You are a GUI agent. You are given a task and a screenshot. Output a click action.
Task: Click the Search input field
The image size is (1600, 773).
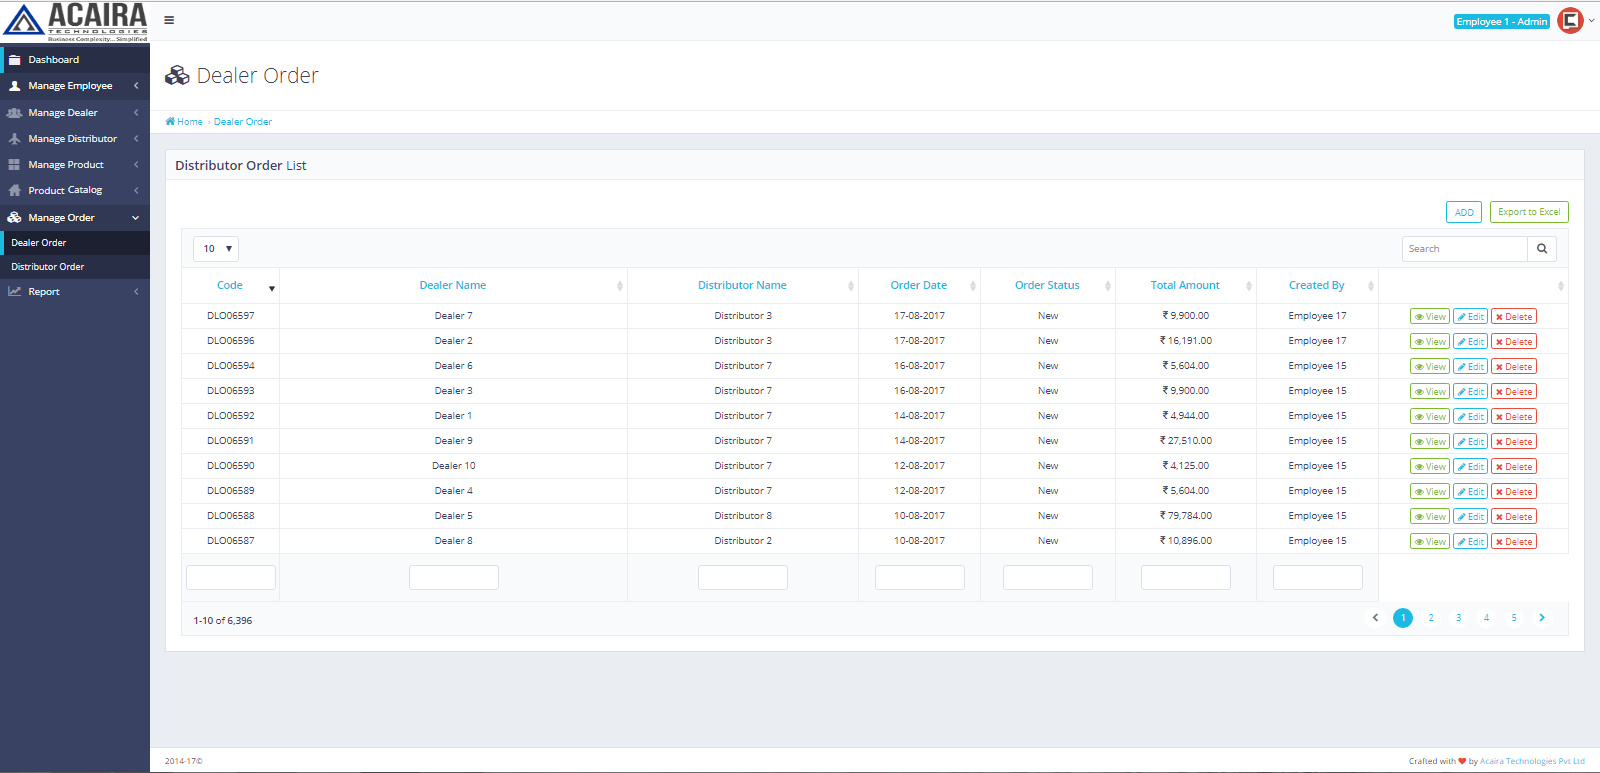click(1464, 249)
